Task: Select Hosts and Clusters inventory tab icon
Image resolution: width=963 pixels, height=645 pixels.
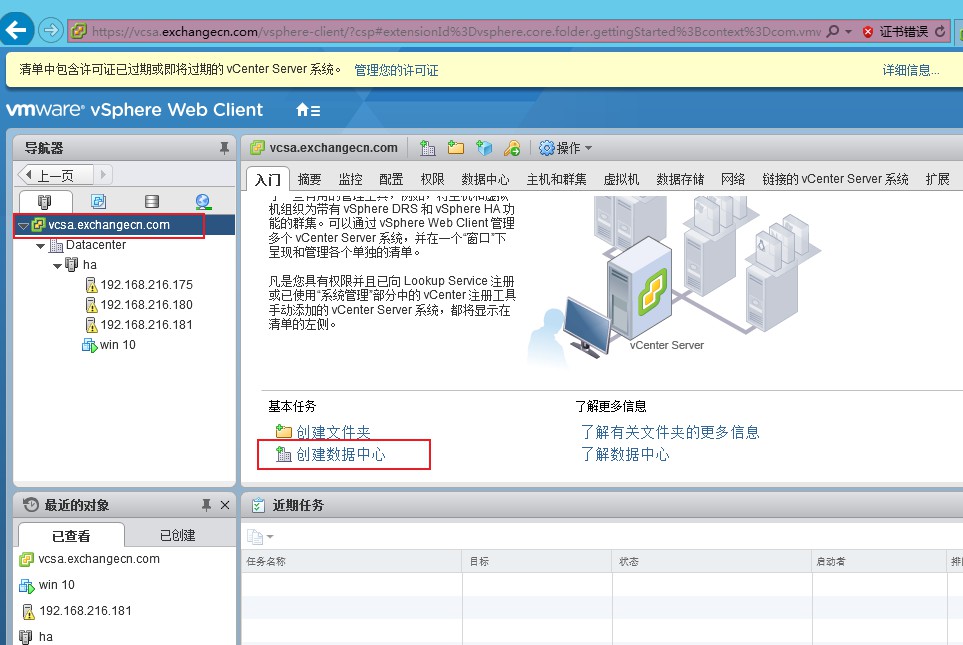Action: [45, 201]
